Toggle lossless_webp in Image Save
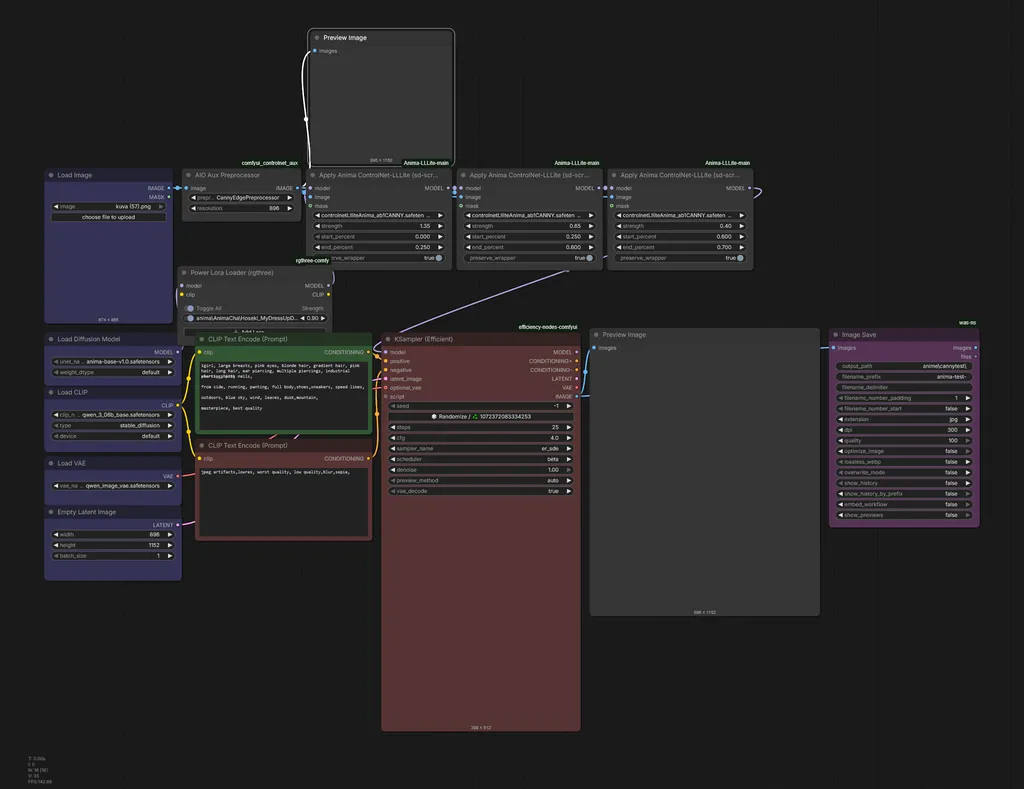1024x789 pixels. tap(904, 462)
